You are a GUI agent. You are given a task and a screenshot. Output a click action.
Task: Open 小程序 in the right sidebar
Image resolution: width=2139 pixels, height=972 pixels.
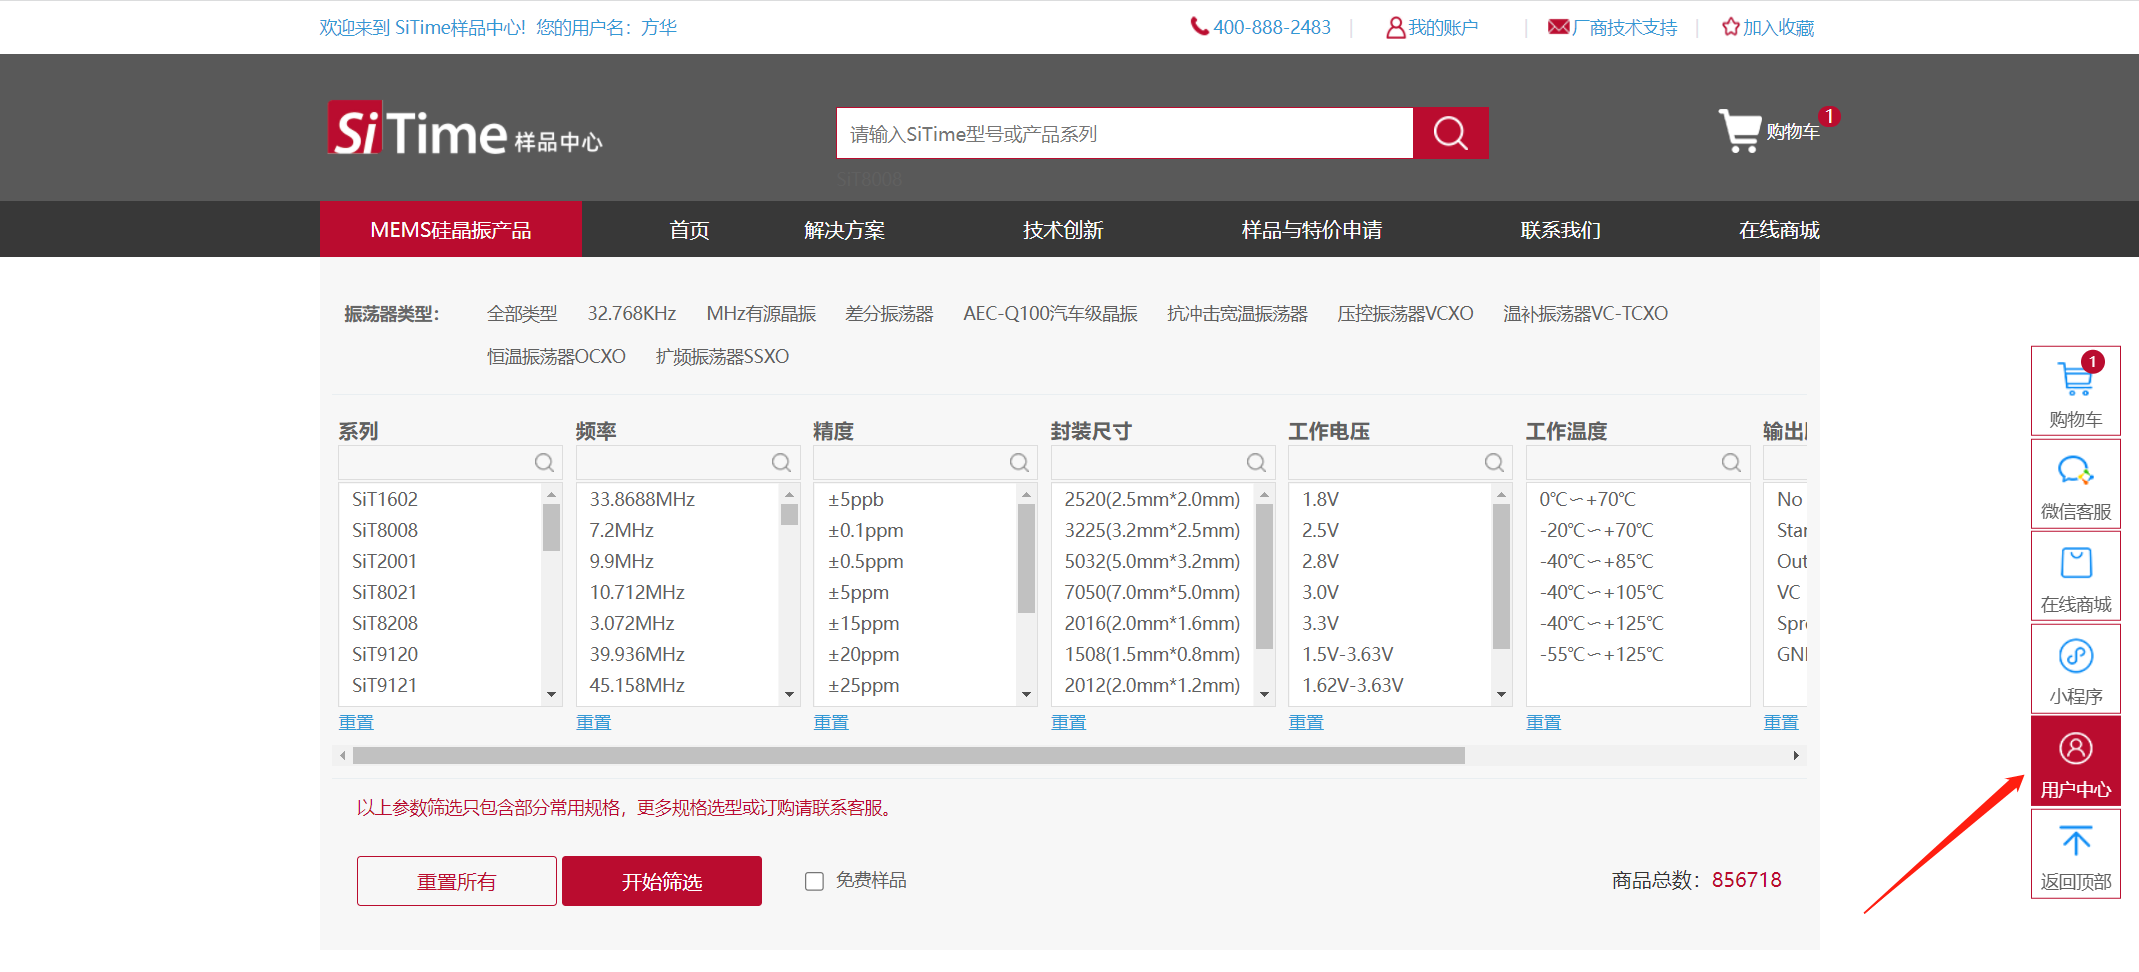[x=2076, y=669]
